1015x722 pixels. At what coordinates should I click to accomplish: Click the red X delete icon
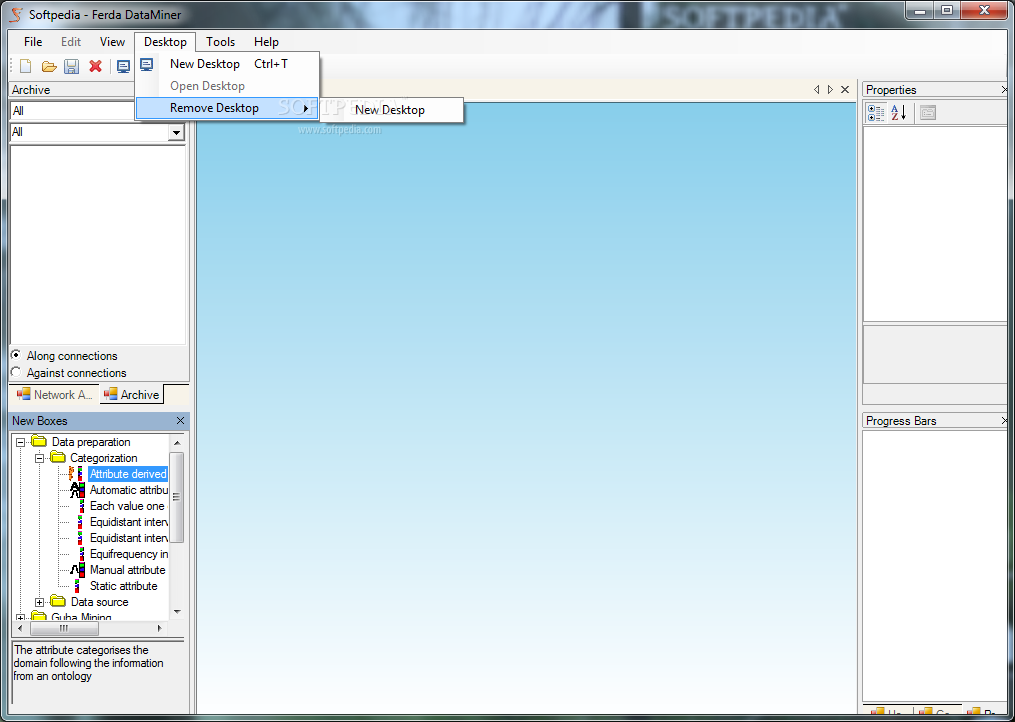tap(95, 66)
